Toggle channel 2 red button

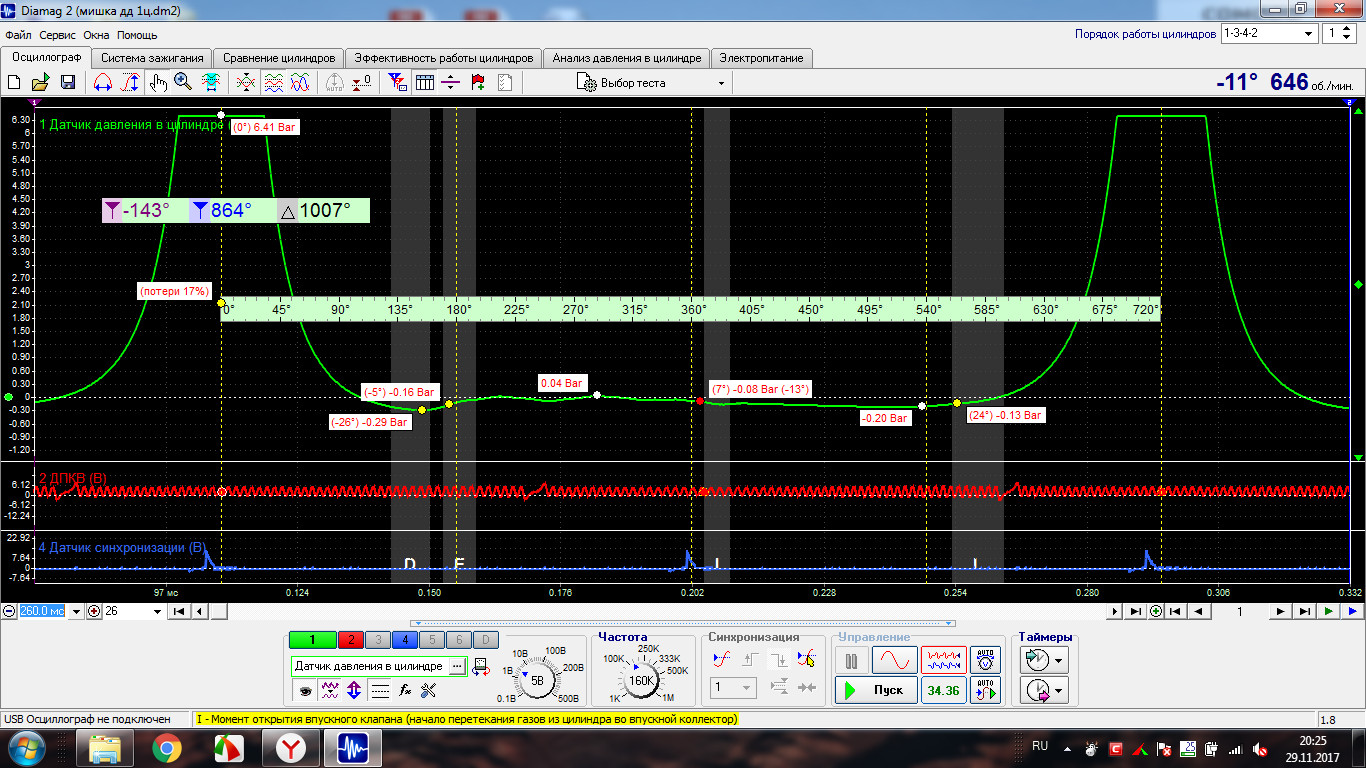click(349, 640)
